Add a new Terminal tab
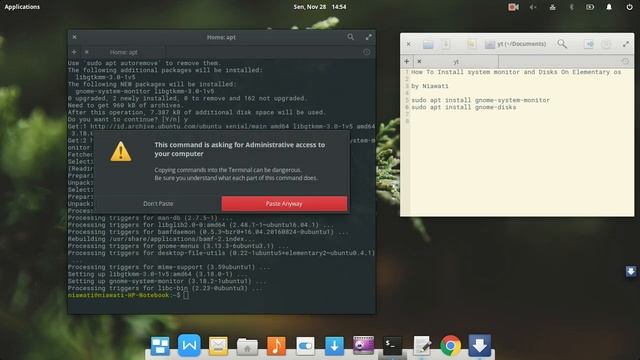640x360 pixels. click(x=74, y=52)
